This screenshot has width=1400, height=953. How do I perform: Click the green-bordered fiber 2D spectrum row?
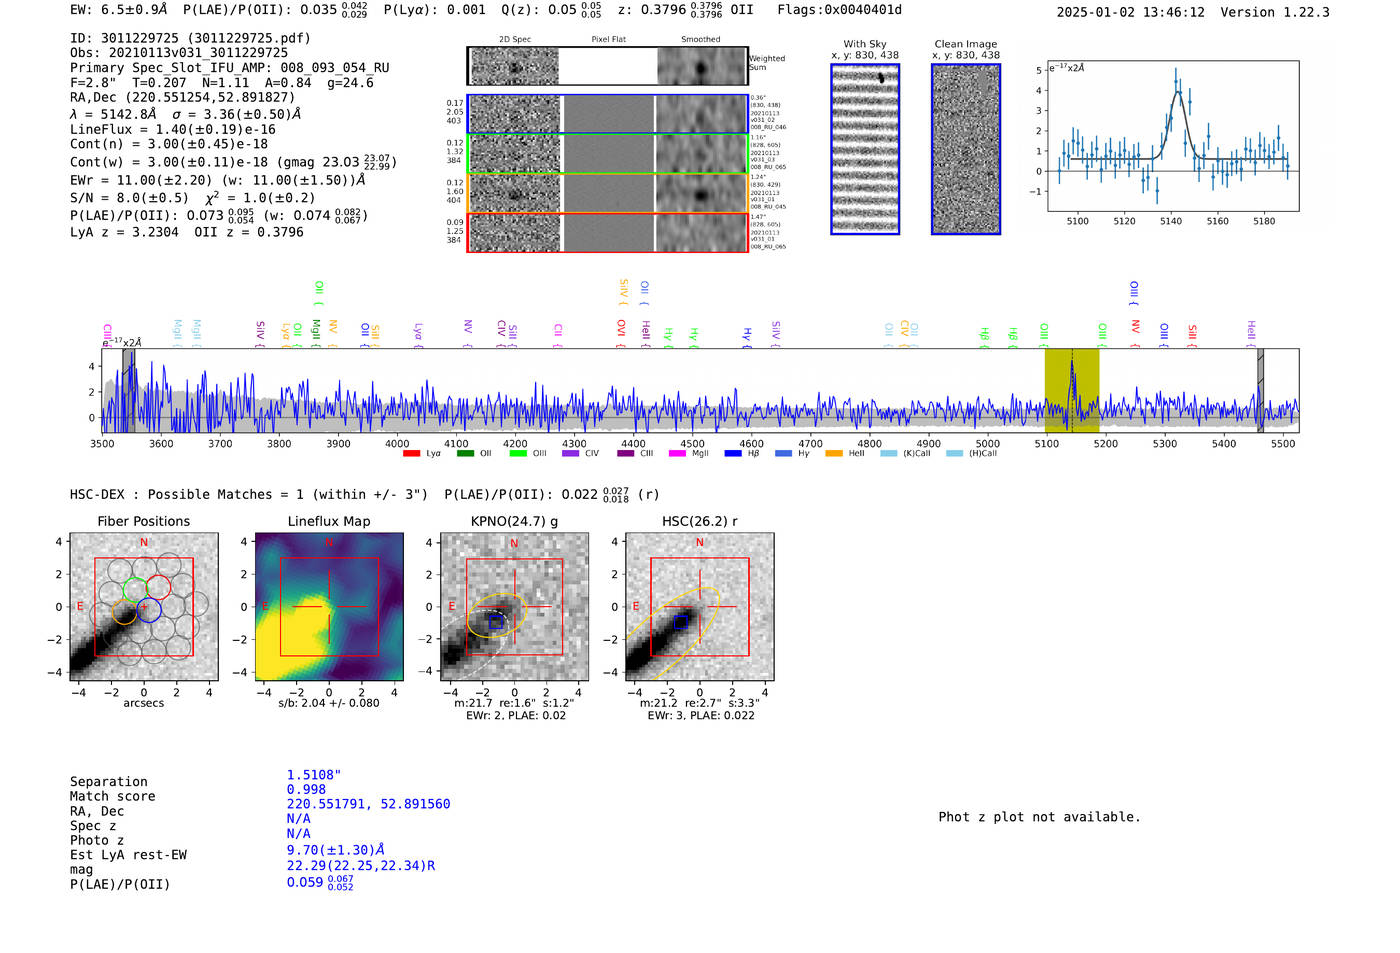click(608, 154)
